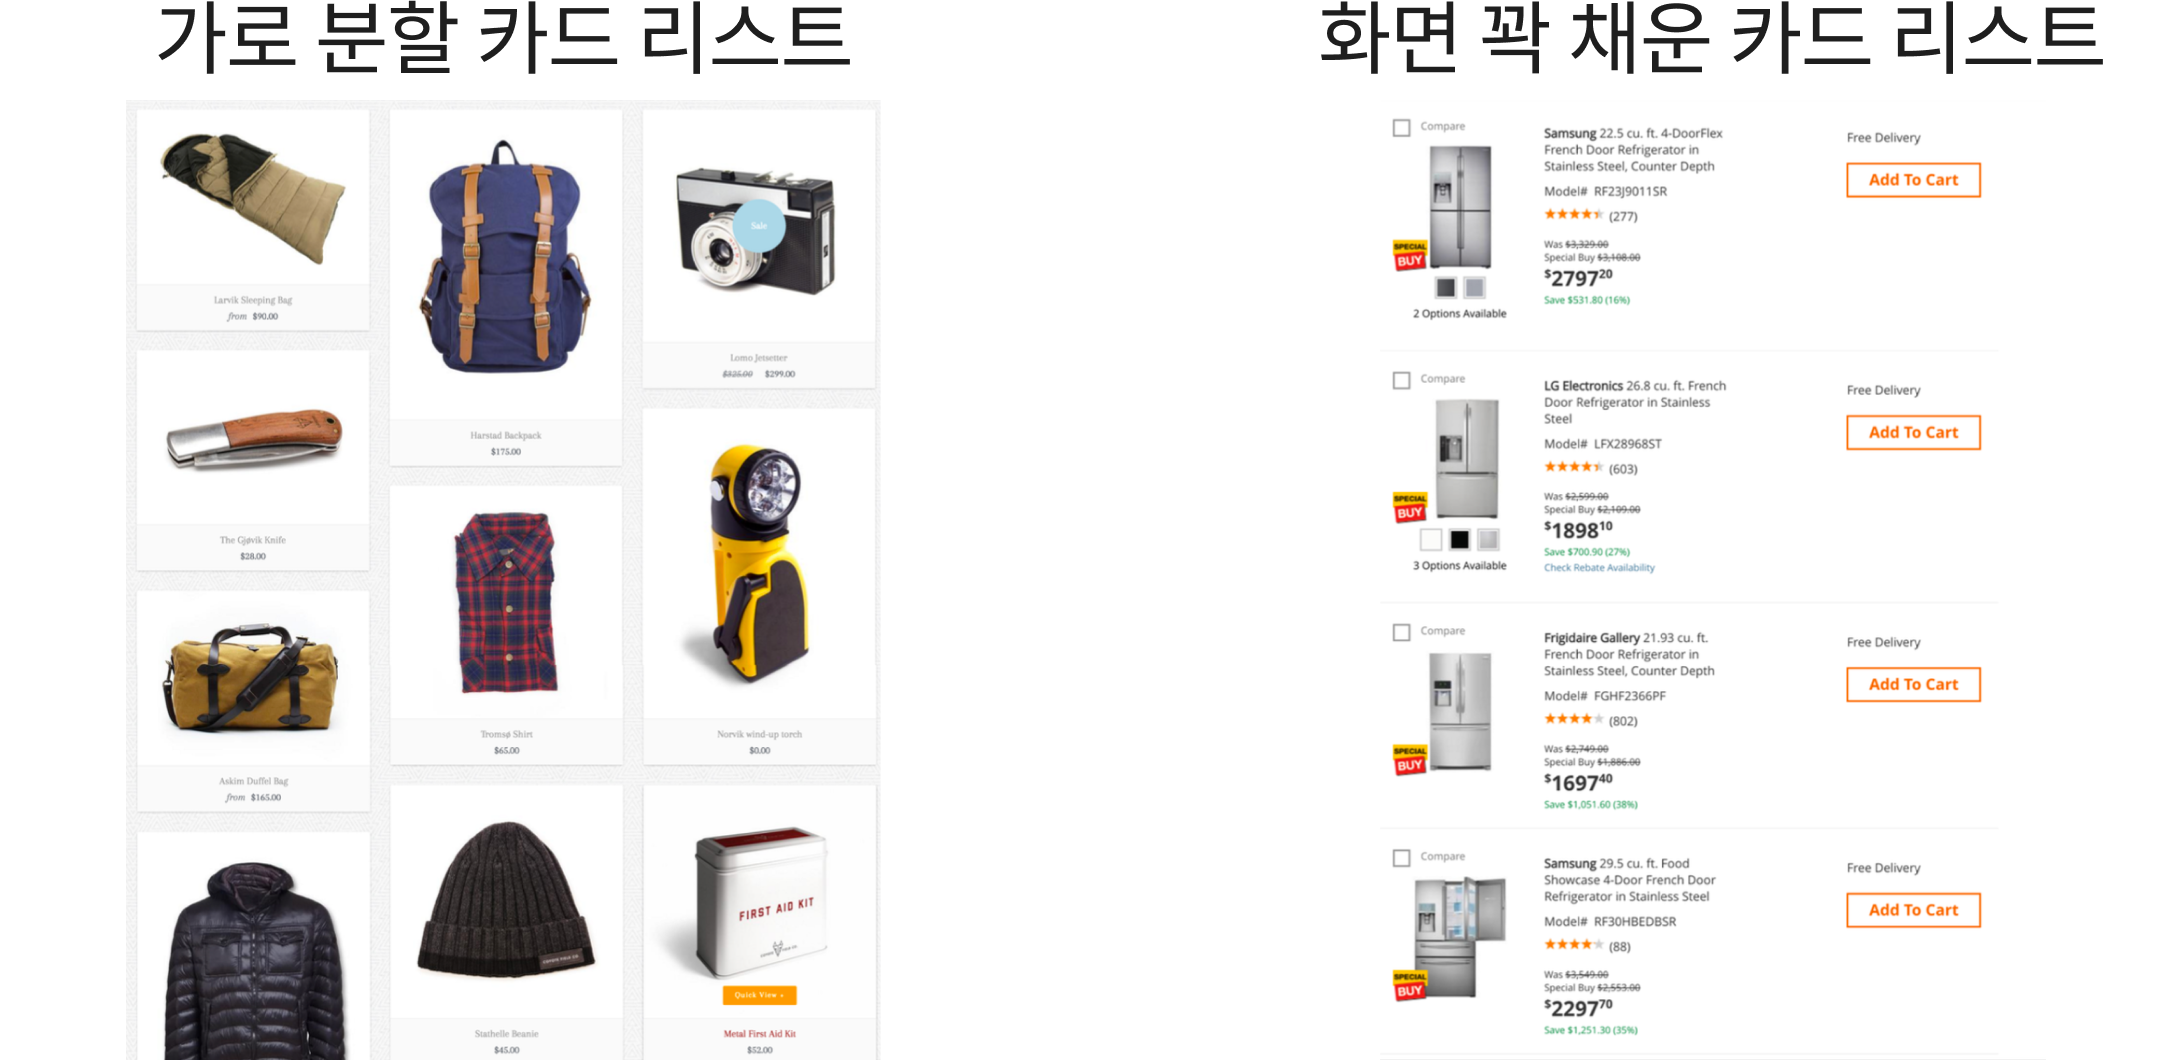2178x1060 pixels.
Task: Select the white color swatch for LG refrigerator
Action: [x=1431, y=540]
